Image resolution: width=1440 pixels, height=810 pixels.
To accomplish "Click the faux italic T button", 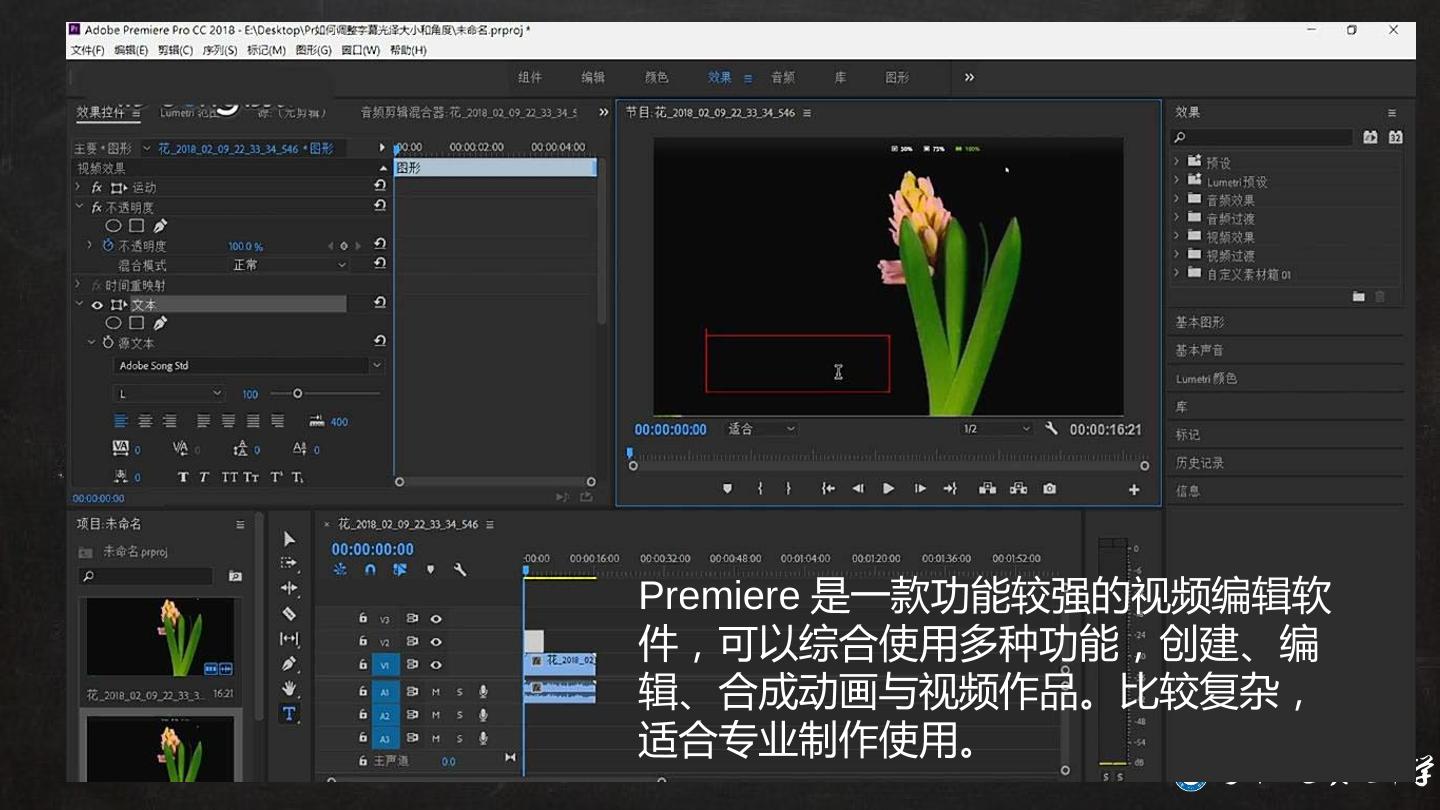I will click(x=204, y=477).
